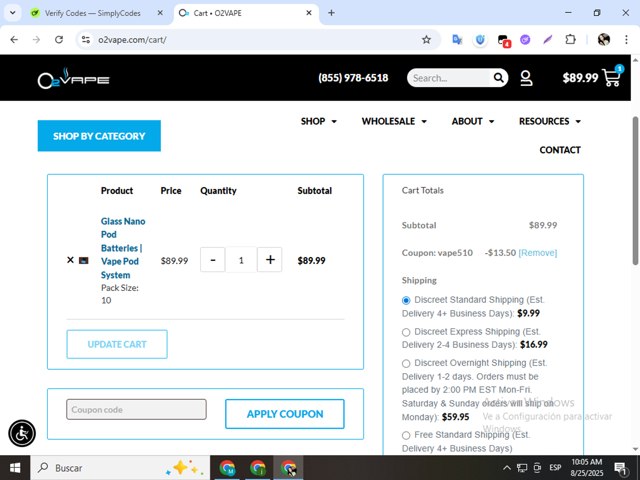Image resolution: width=640 pixels, height=480 pixels.
Task: Click SHOP BY CATEGORY button
Action: tap(99, 136)
